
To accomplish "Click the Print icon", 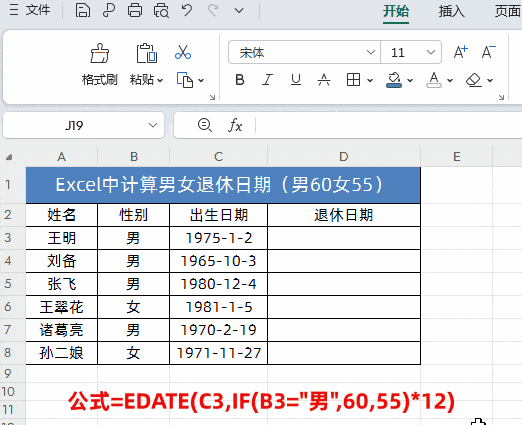I will (x=135, y=10).
